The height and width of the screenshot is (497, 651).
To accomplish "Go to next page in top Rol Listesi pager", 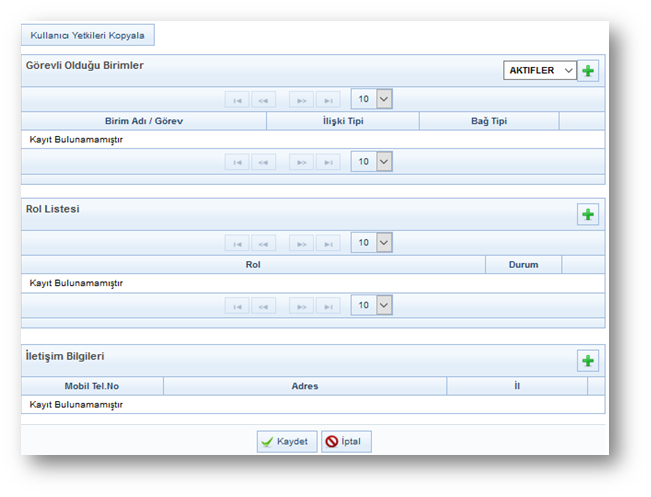I will [x=301, y=244].
